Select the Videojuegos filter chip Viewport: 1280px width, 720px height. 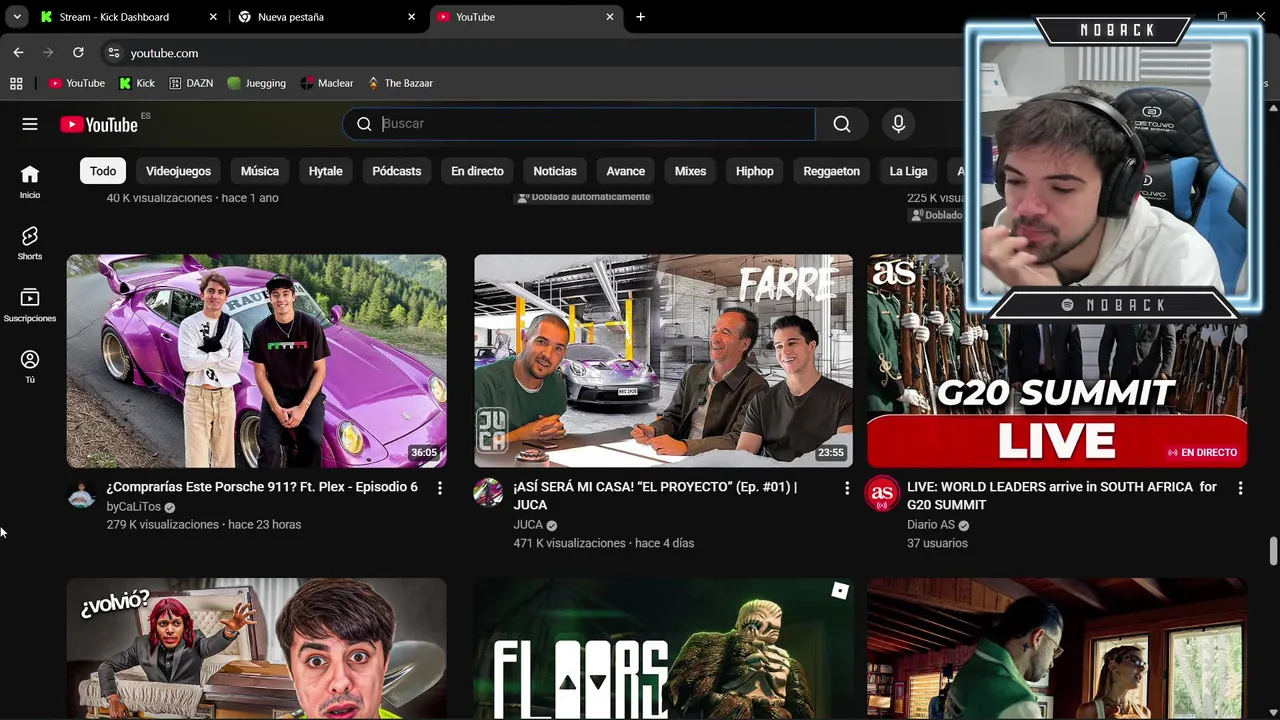point(178,171)
